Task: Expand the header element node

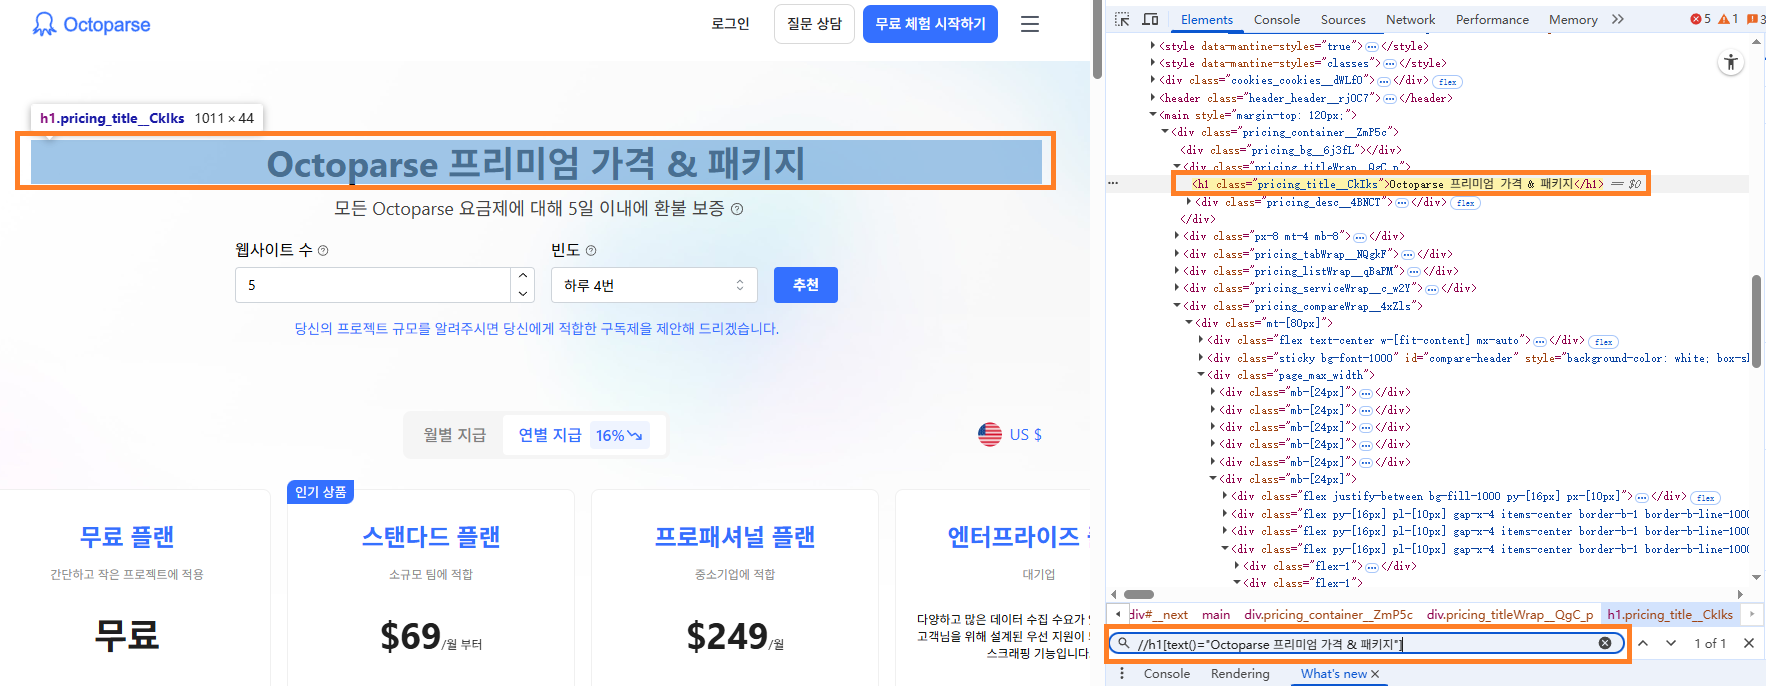Action: [x=1153, y=98]
